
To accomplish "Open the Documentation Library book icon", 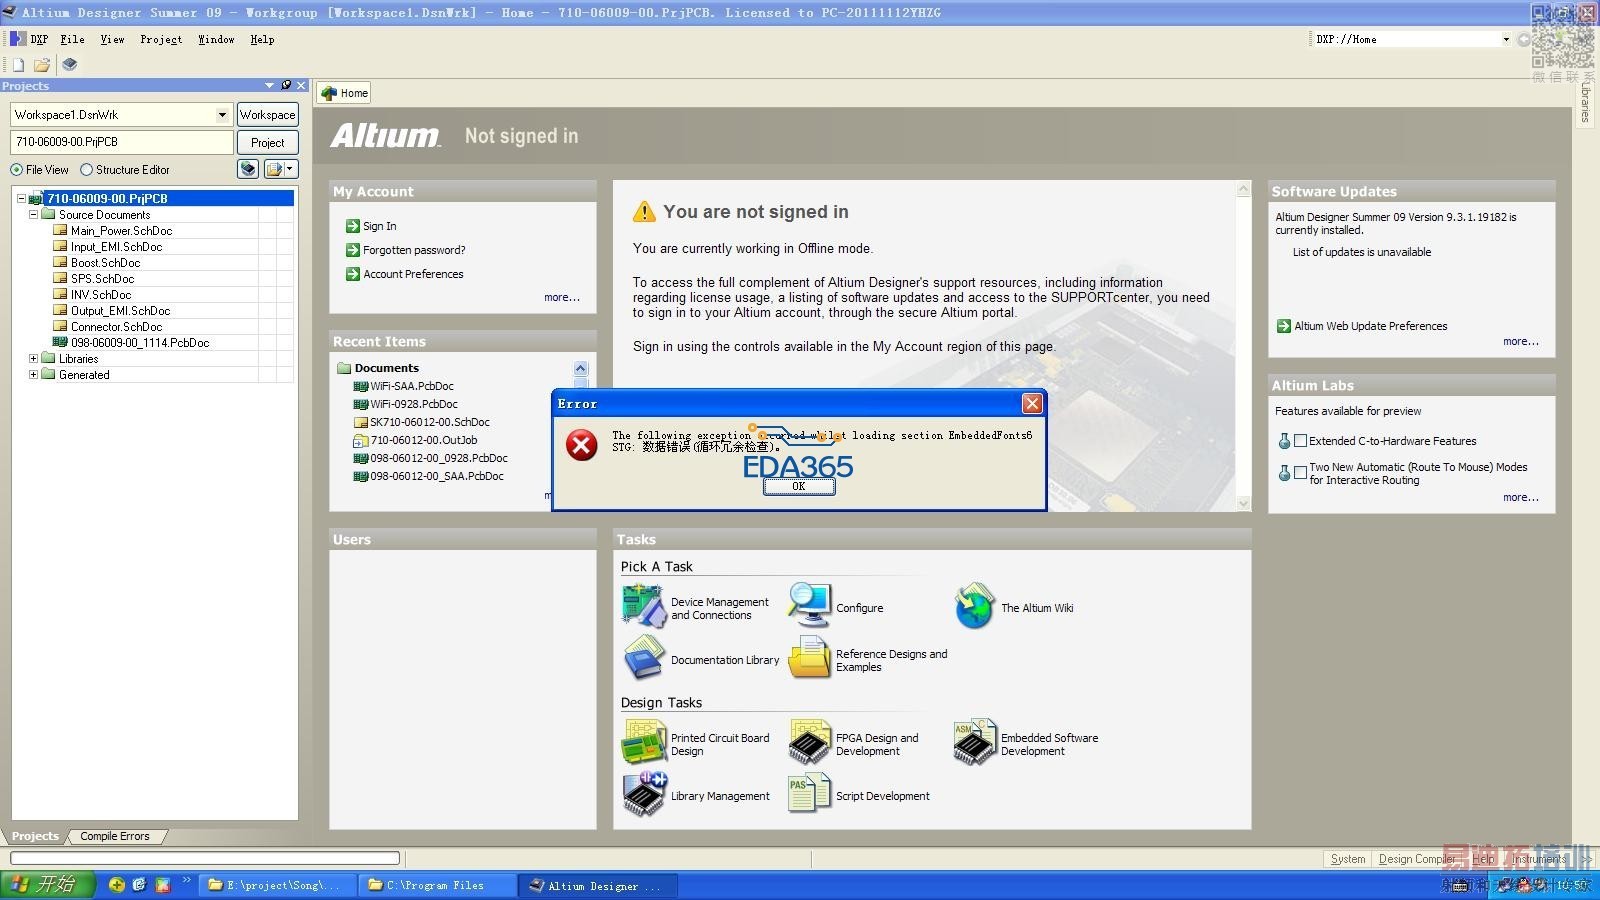I will coord(643,659).
